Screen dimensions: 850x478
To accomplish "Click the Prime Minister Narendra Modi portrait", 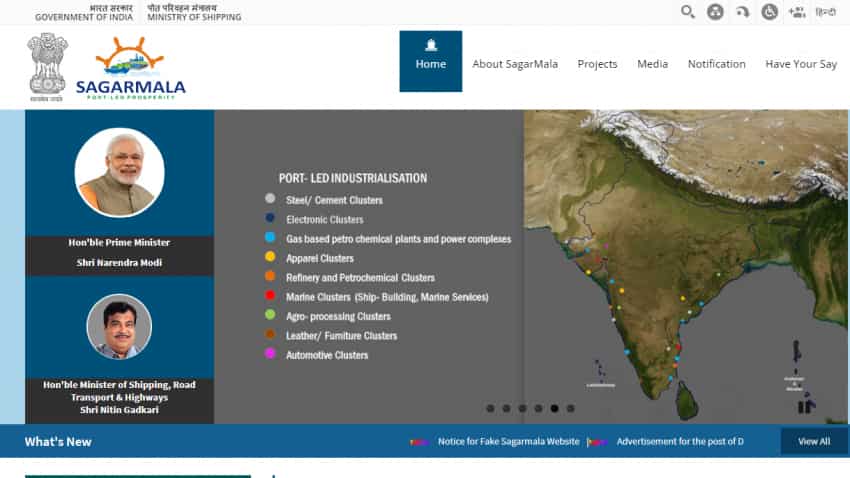I will [x=119, y=173].
